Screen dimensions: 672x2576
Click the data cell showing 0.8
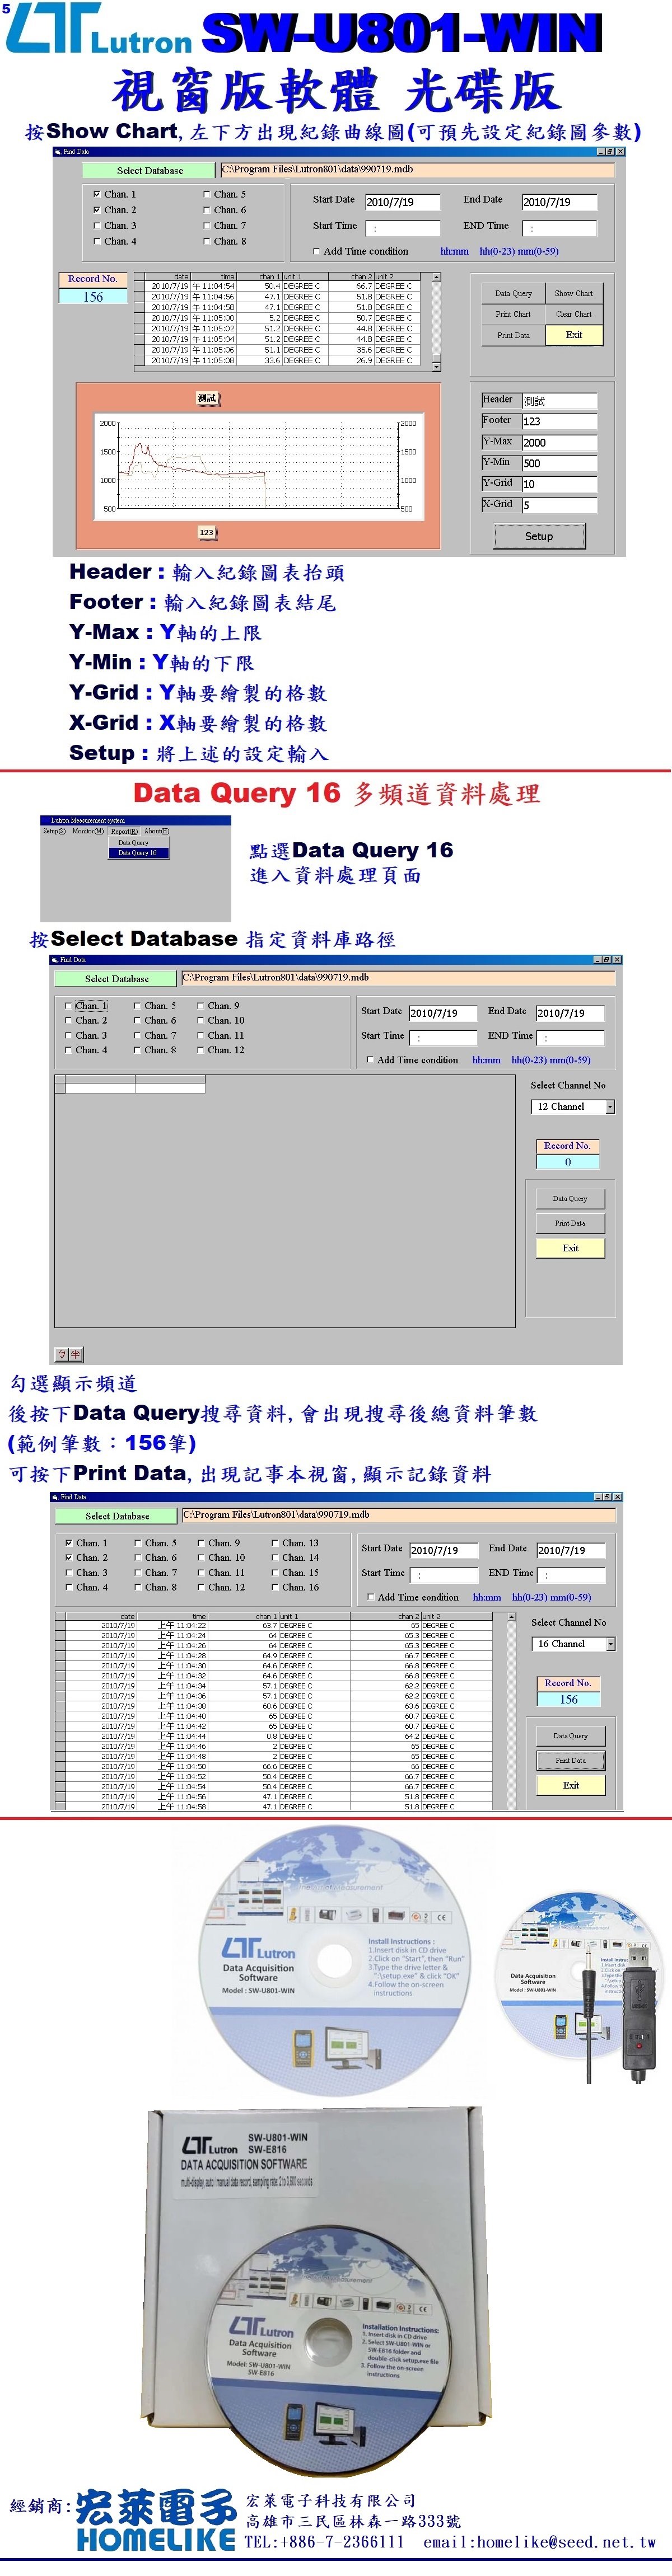[x=243, y=1736]
